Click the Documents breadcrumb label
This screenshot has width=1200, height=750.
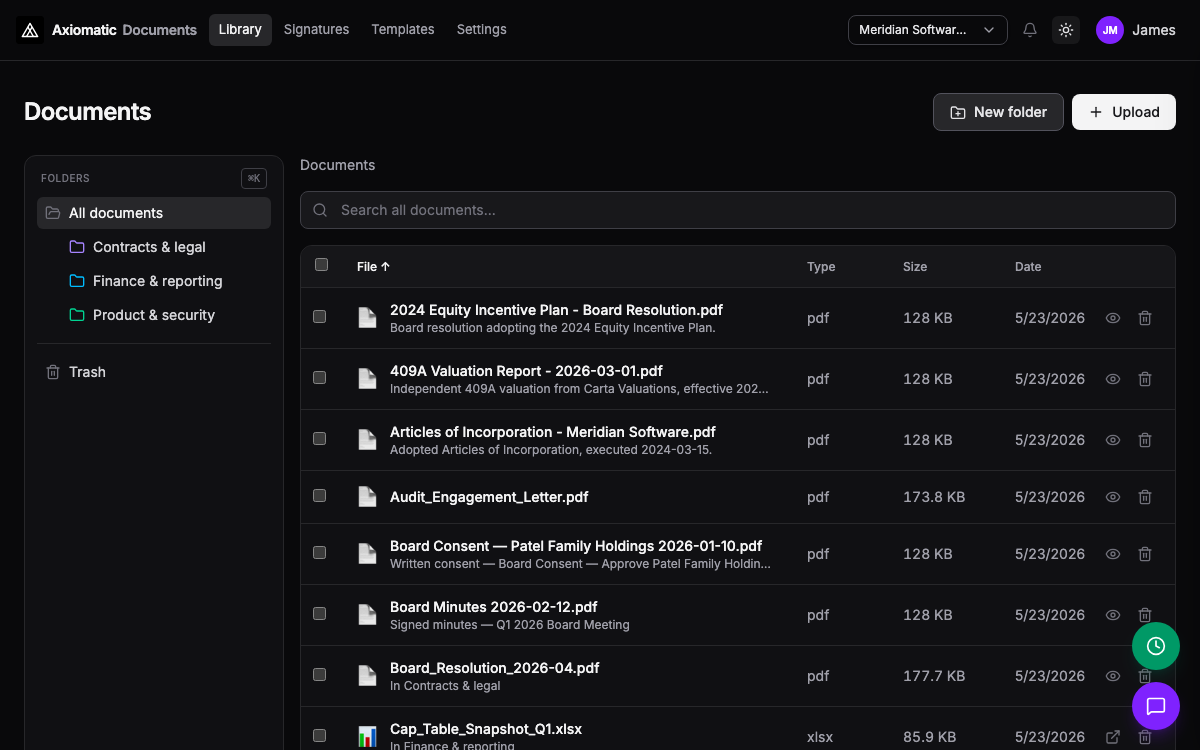tap(338, 165)
